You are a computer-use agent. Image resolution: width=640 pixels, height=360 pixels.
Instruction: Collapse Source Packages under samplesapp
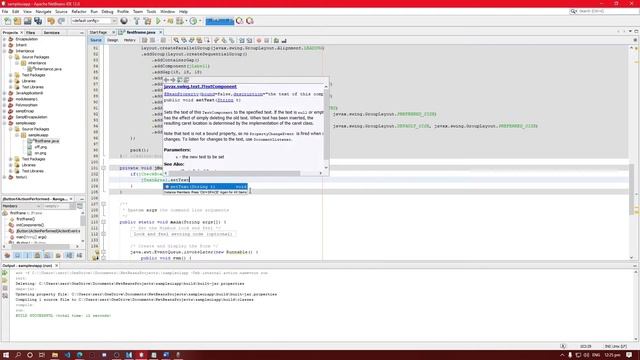coord(11,129)
